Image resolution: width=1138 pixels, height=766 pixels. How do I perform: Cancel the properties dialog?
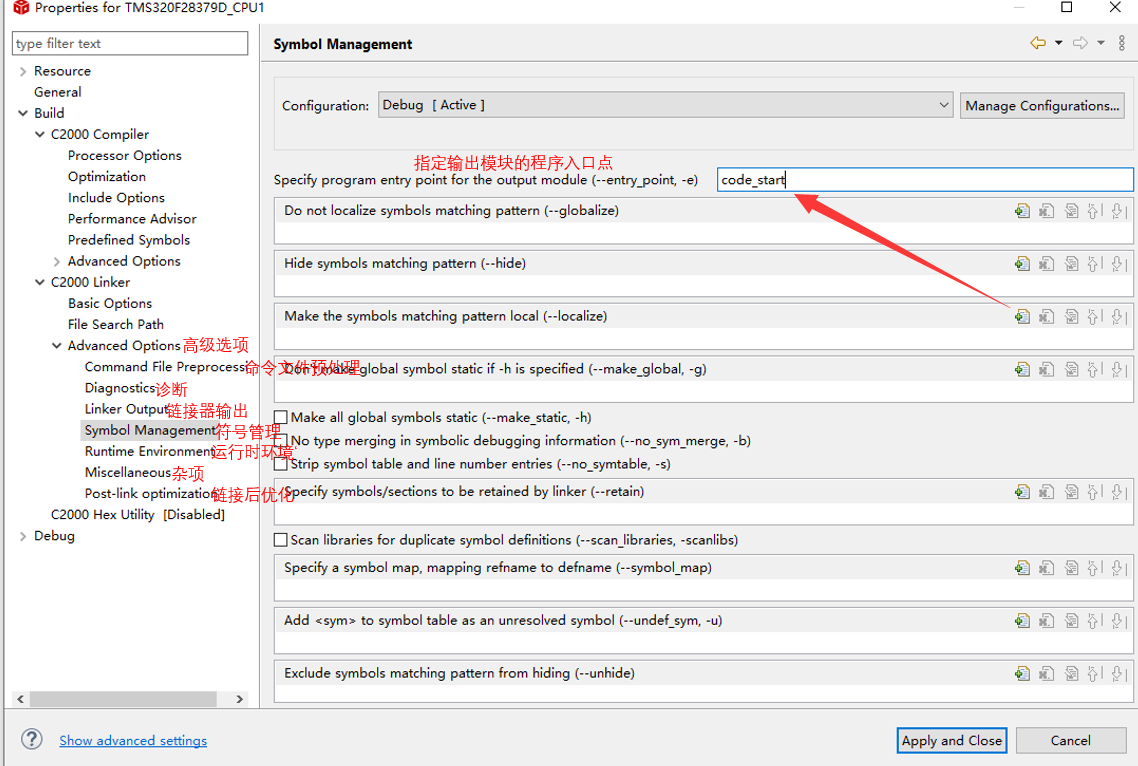point(1071,741)
